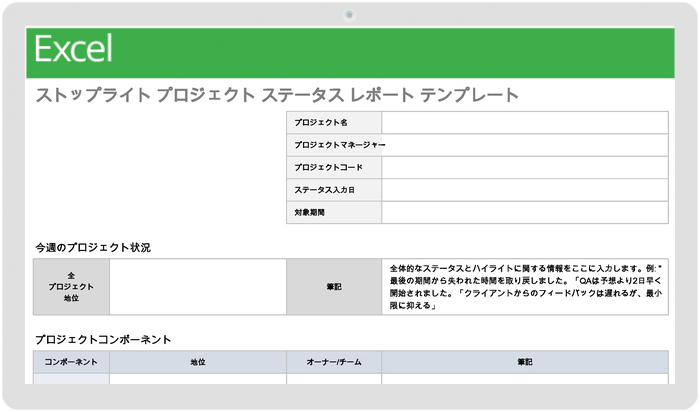The width and height of the screenshot is (700, 412).
Task: Select the 対象期間 label cell
Action: coord(334,212)
